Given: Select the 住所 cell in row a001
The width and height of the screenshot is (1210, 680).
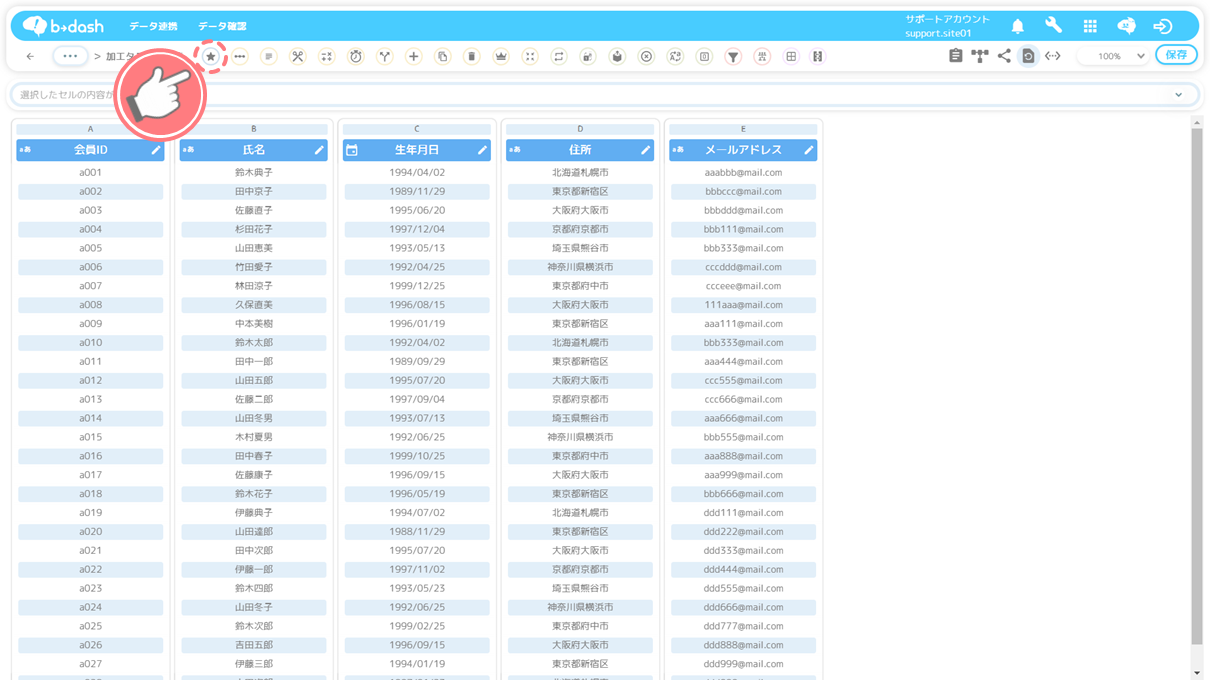Looking at the screenshot, I should tap(580, 173).
